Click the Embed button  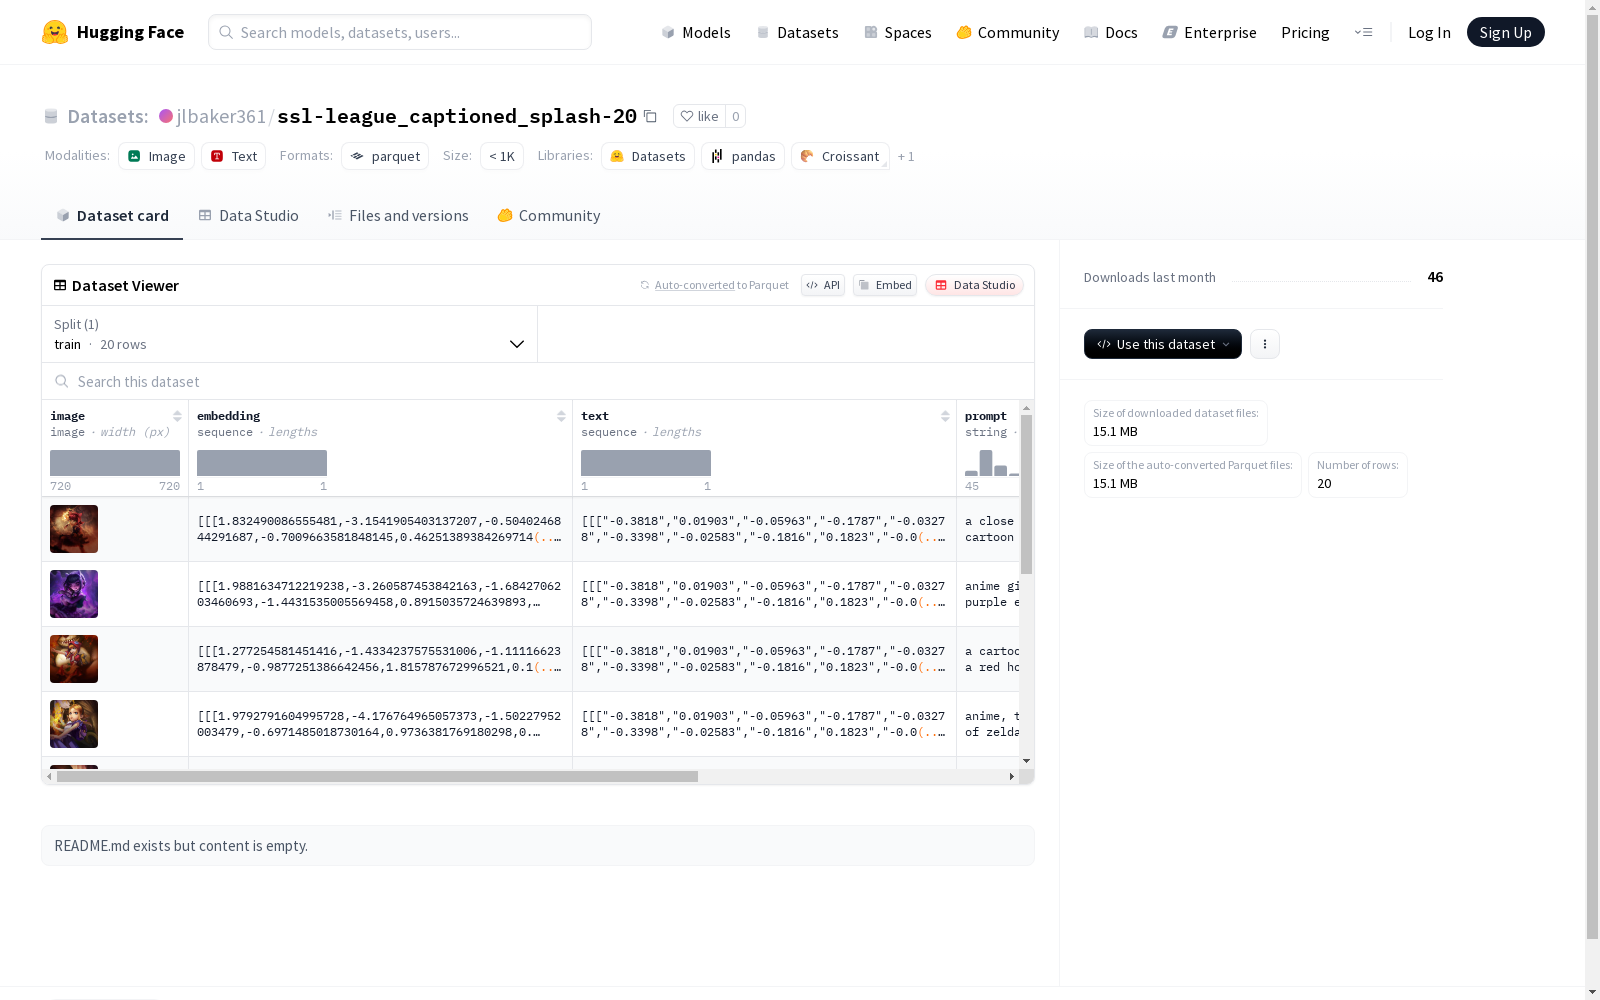885,285
